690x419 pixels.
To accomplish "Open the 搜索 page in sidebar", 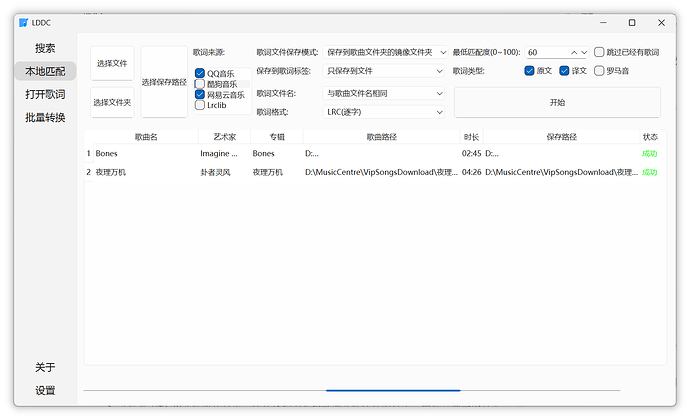I will point(45,48).
